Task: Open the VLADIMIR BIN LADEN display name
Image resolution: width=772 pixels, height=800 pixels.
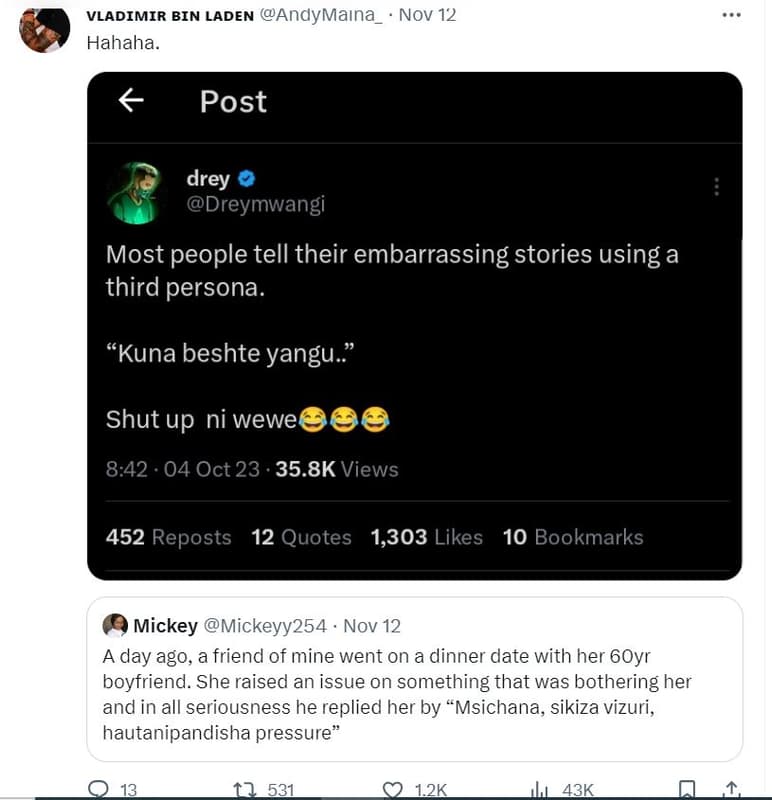Action: point(170,16)
